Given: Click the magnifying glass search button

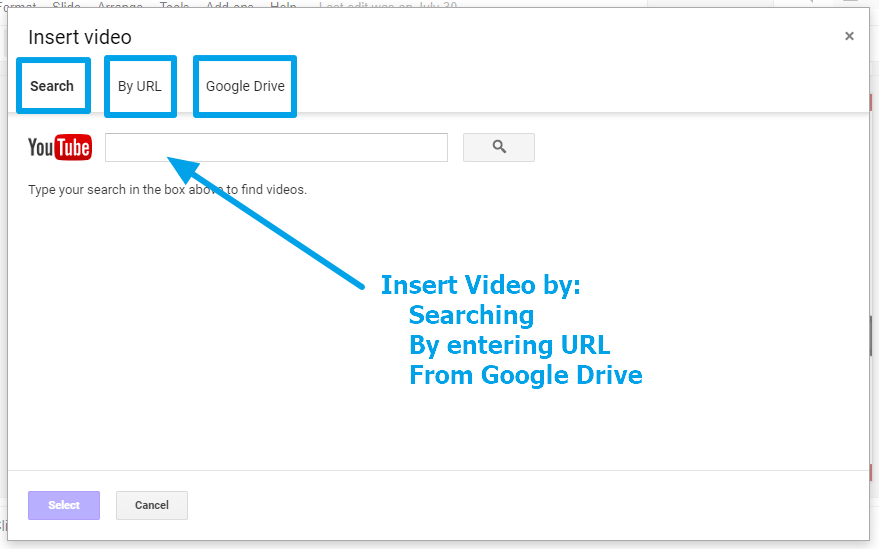Looking at the screenshot, I should pos(498,147).
